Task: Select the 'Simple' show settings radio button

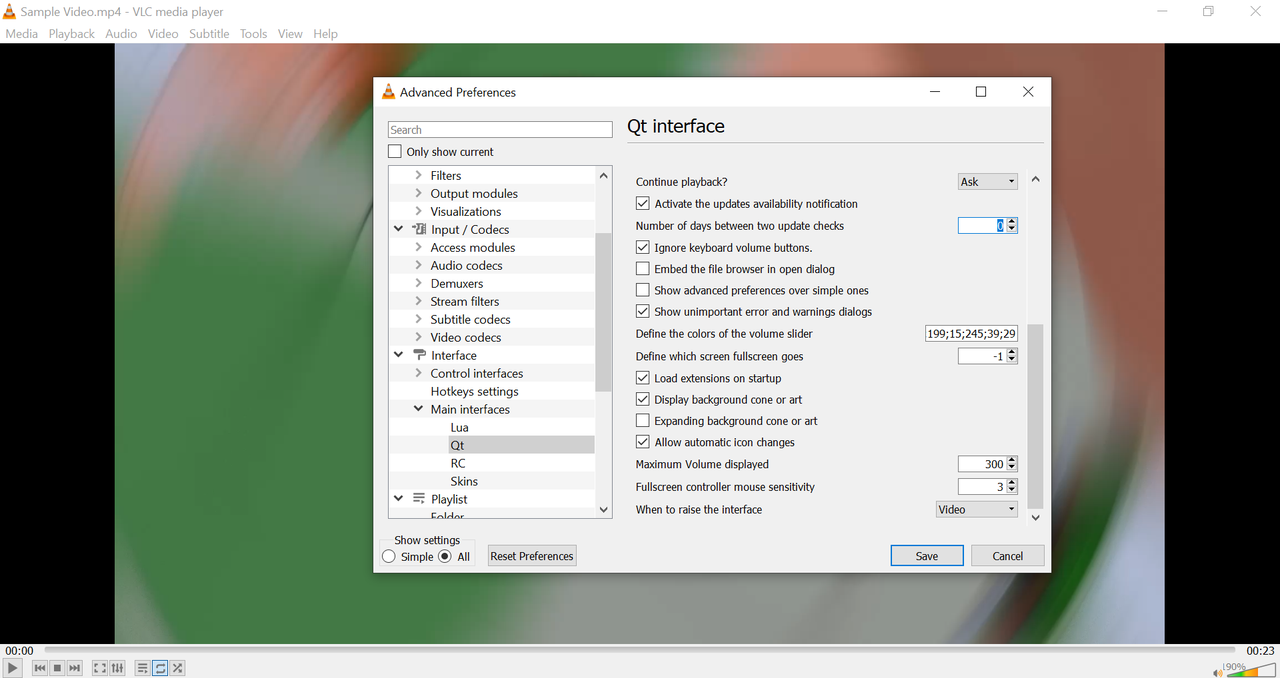Action: (x=389, y=557)
